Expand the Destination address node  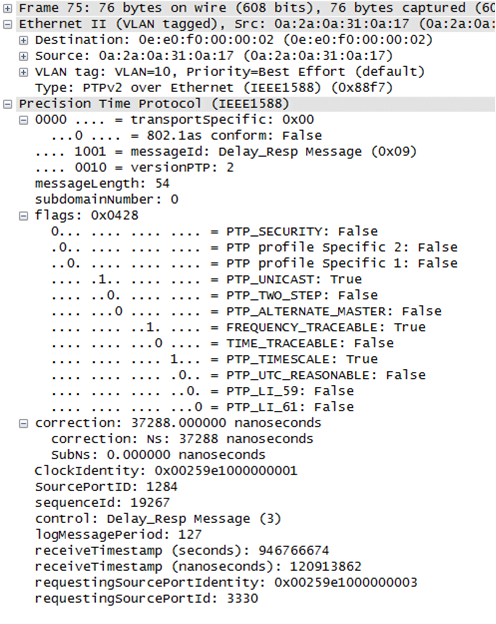click(23, 40)
